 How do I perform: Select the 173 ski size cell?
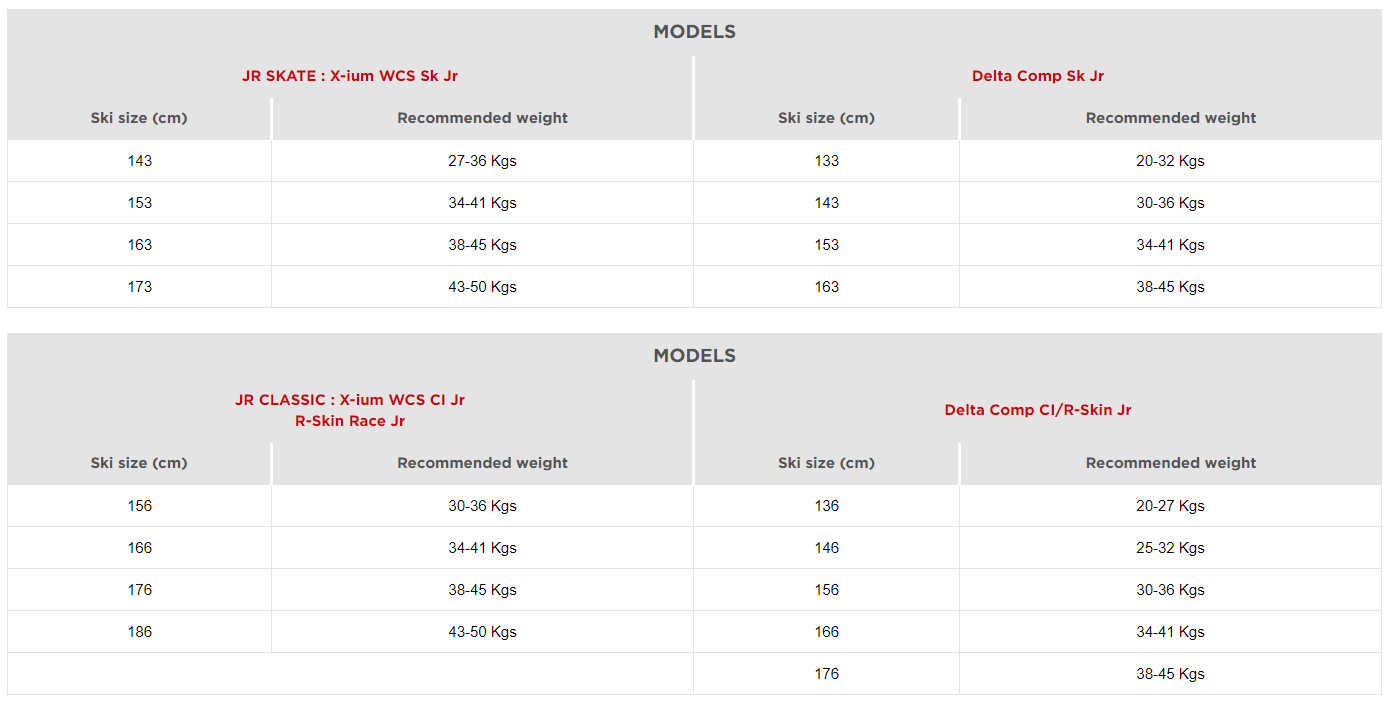pos(140,287)
